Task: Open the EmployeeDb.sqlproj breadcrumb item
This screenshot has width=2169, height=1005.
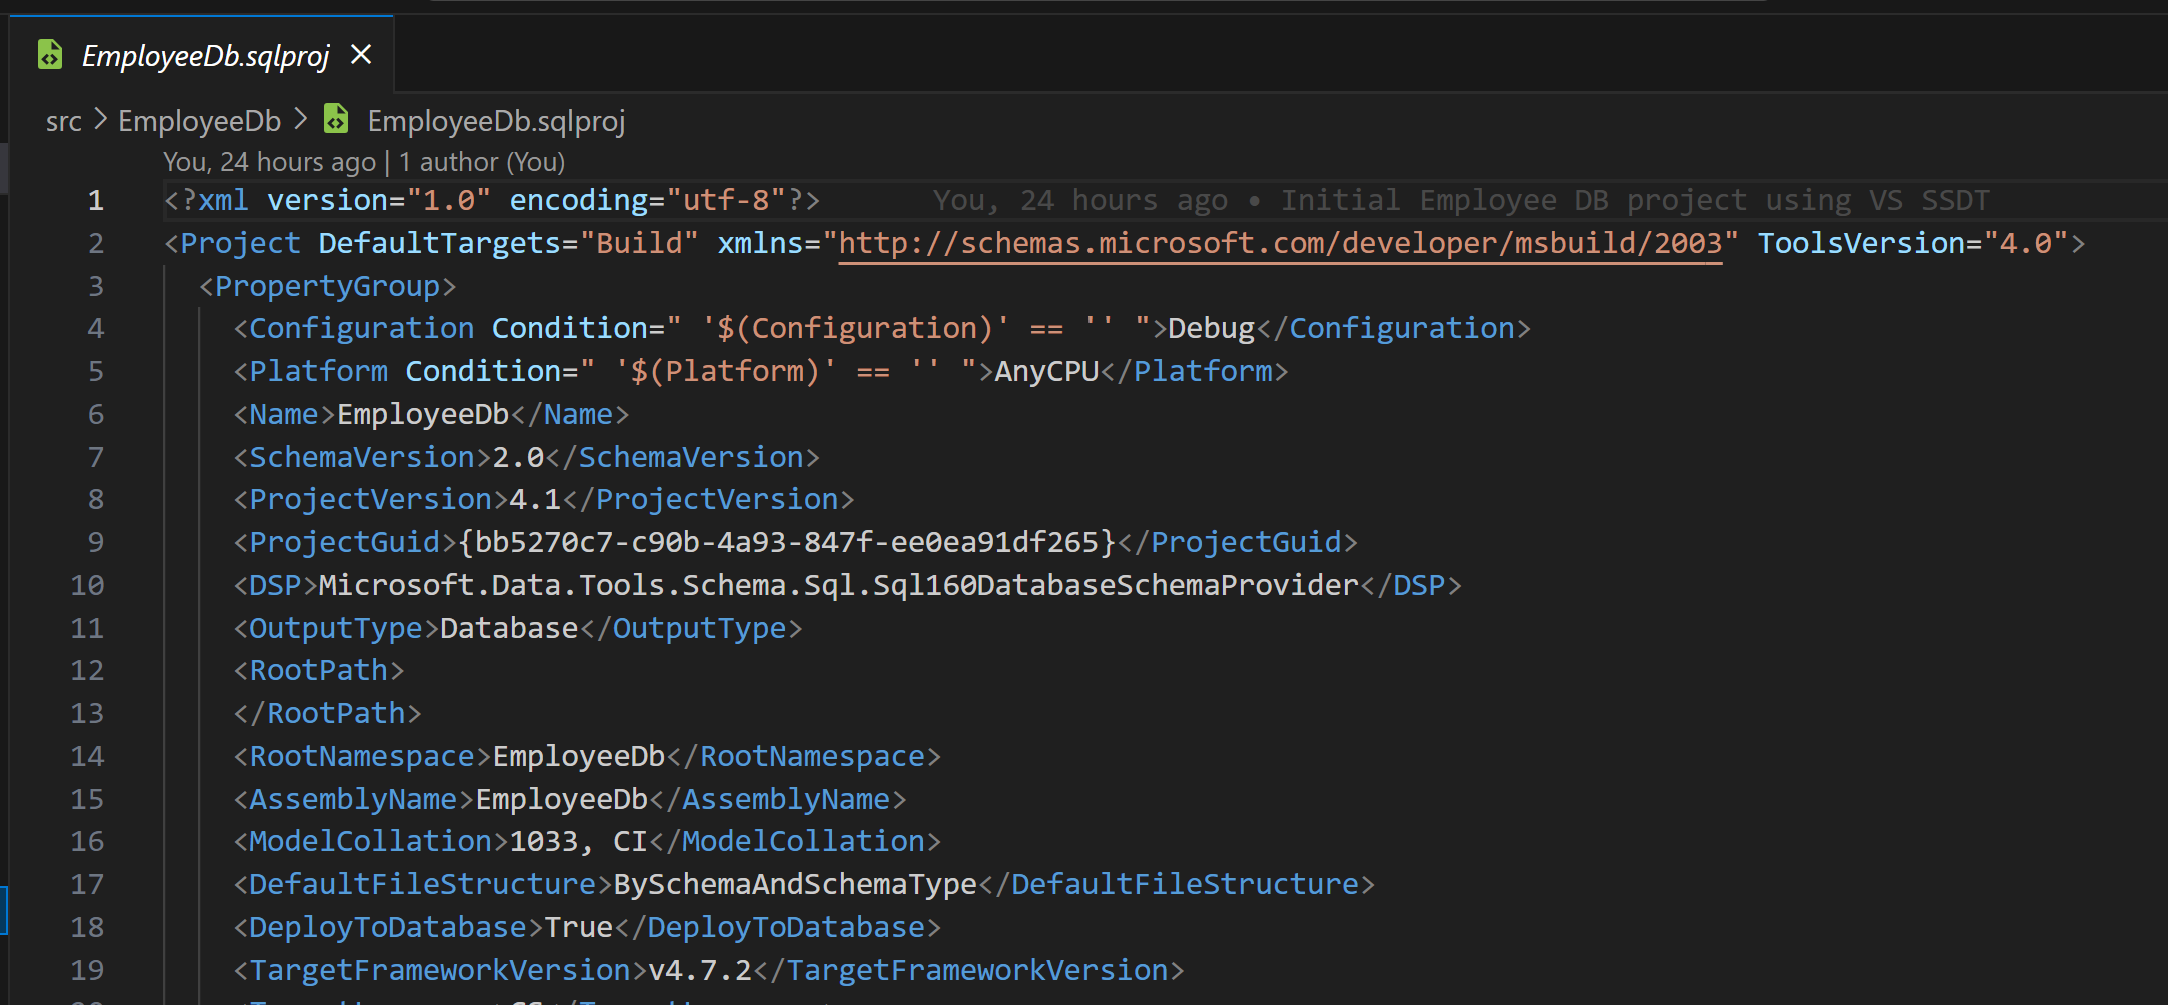Action: (496, 121)
